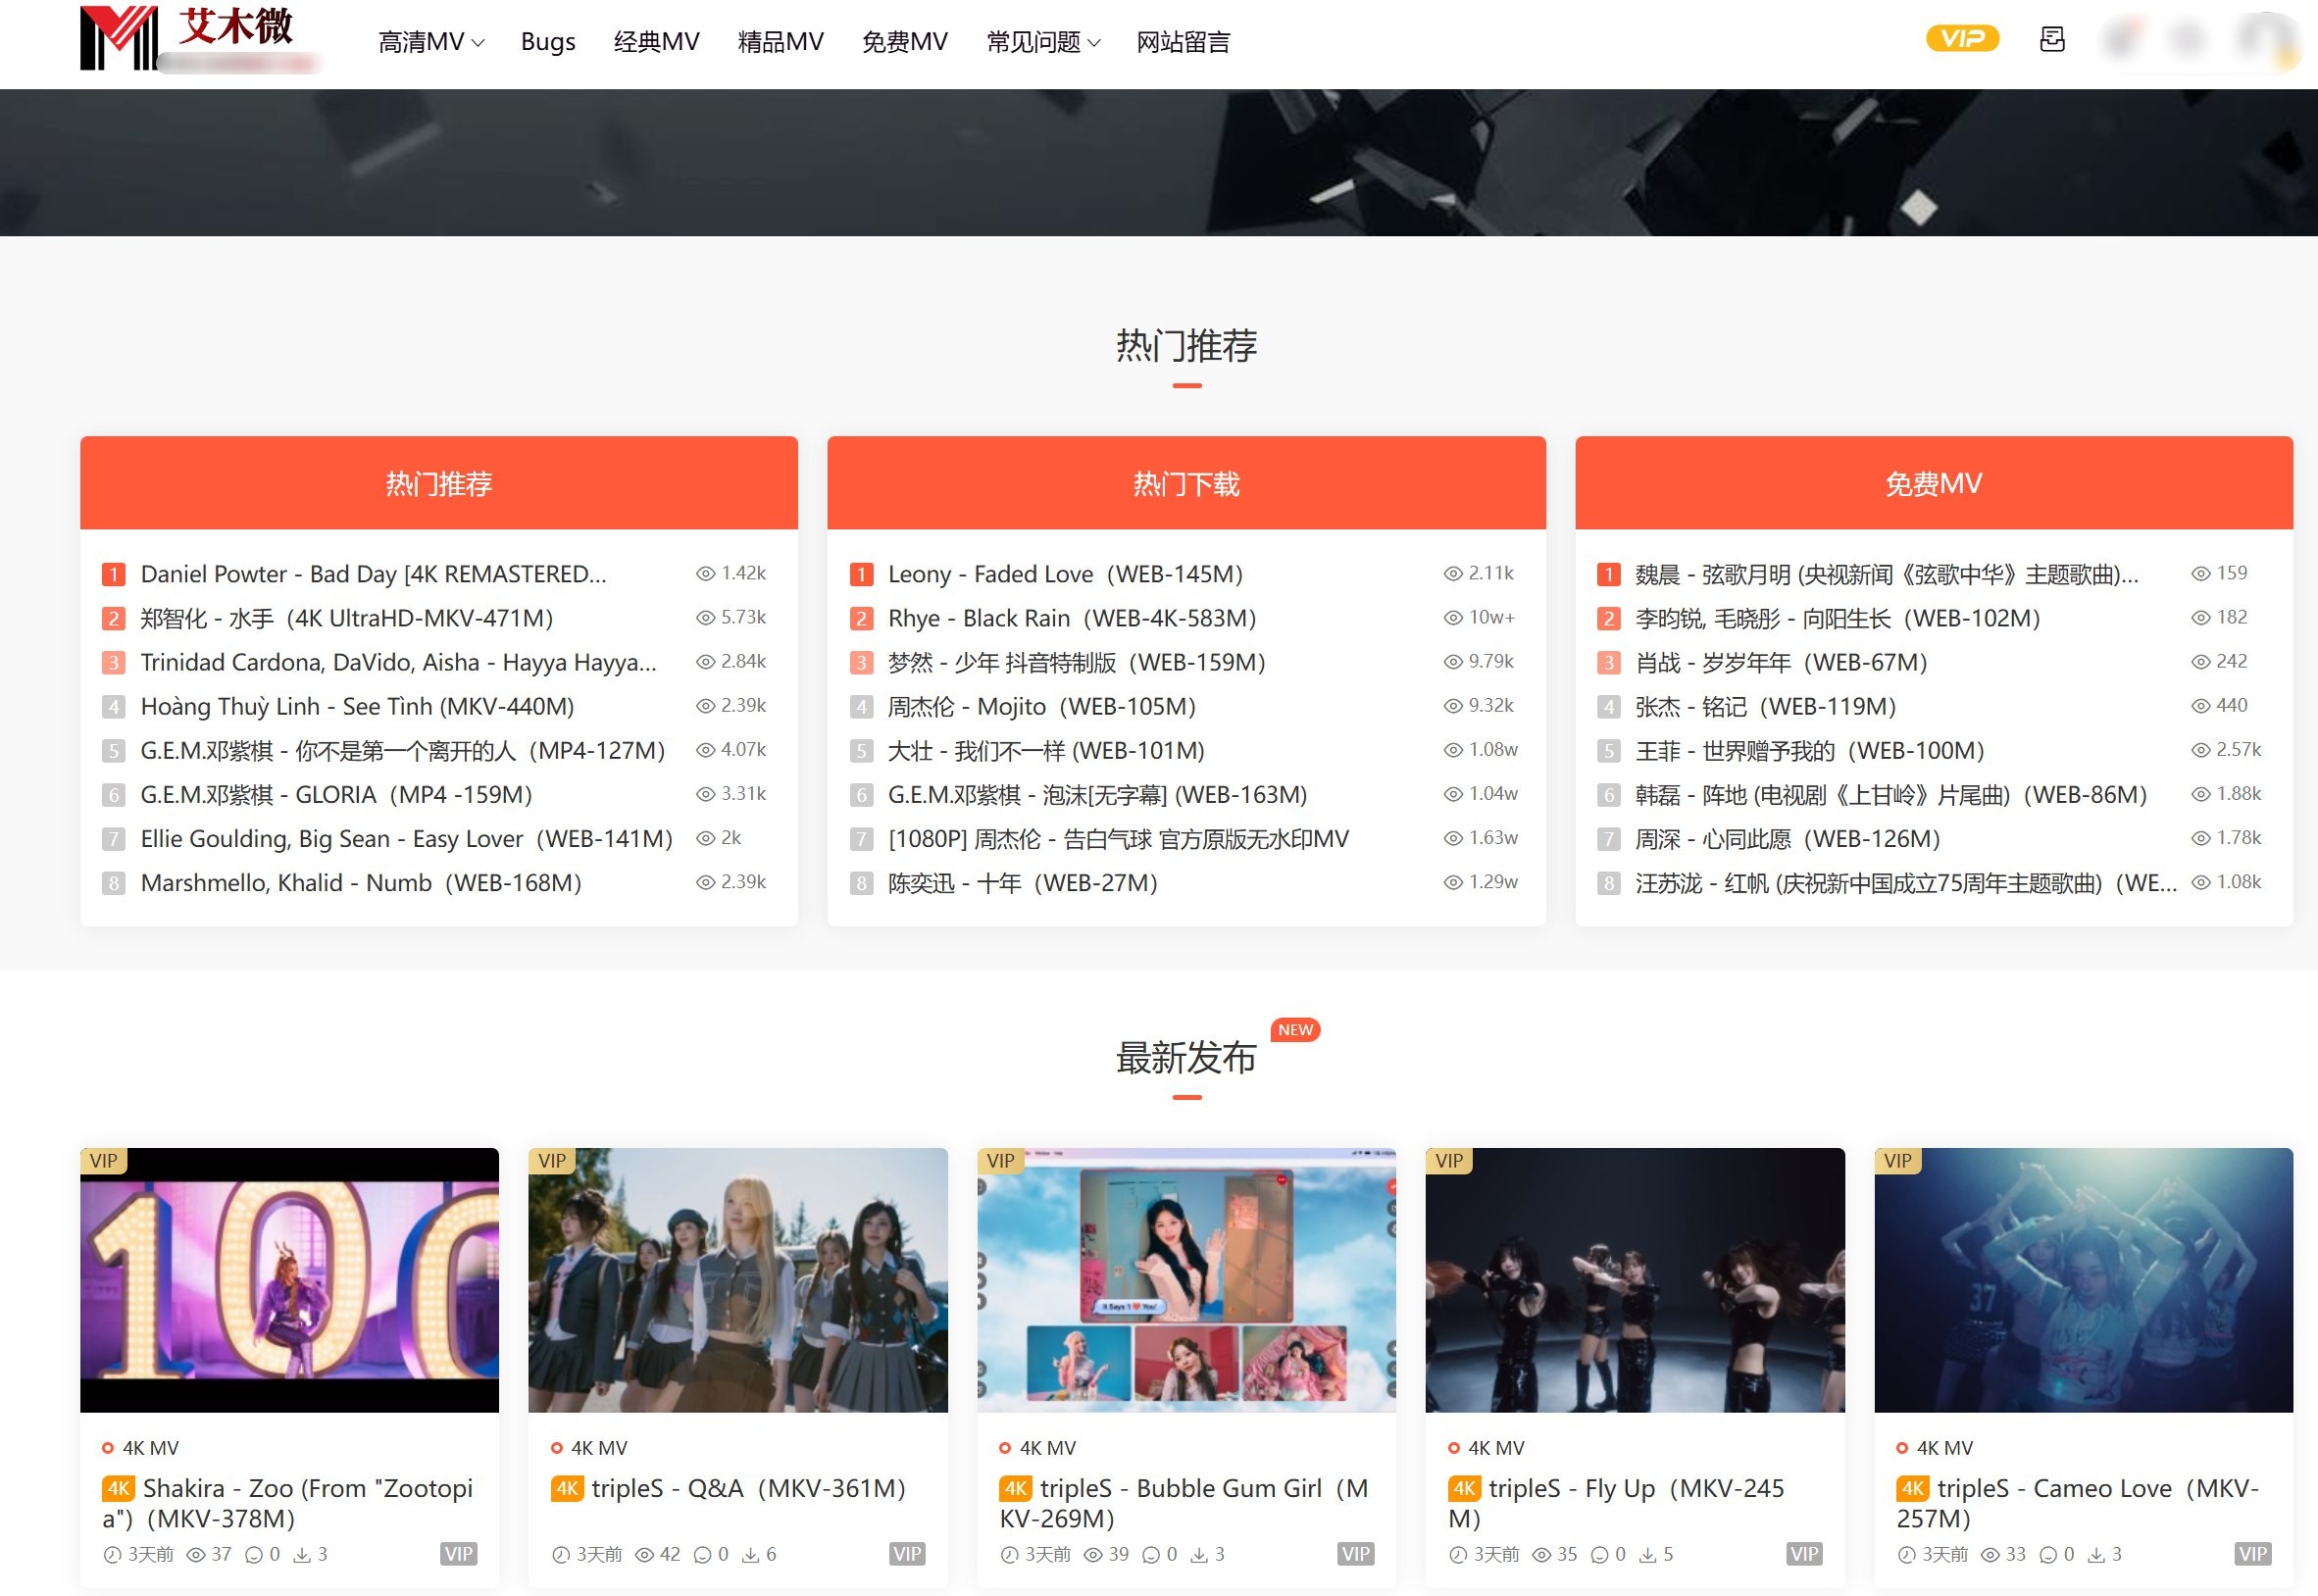Image resolution: width=2318 pixels, height=1596 pixels.
Task: Expand the 高清MV dropdown menu
Action: [x=431, y=42]
